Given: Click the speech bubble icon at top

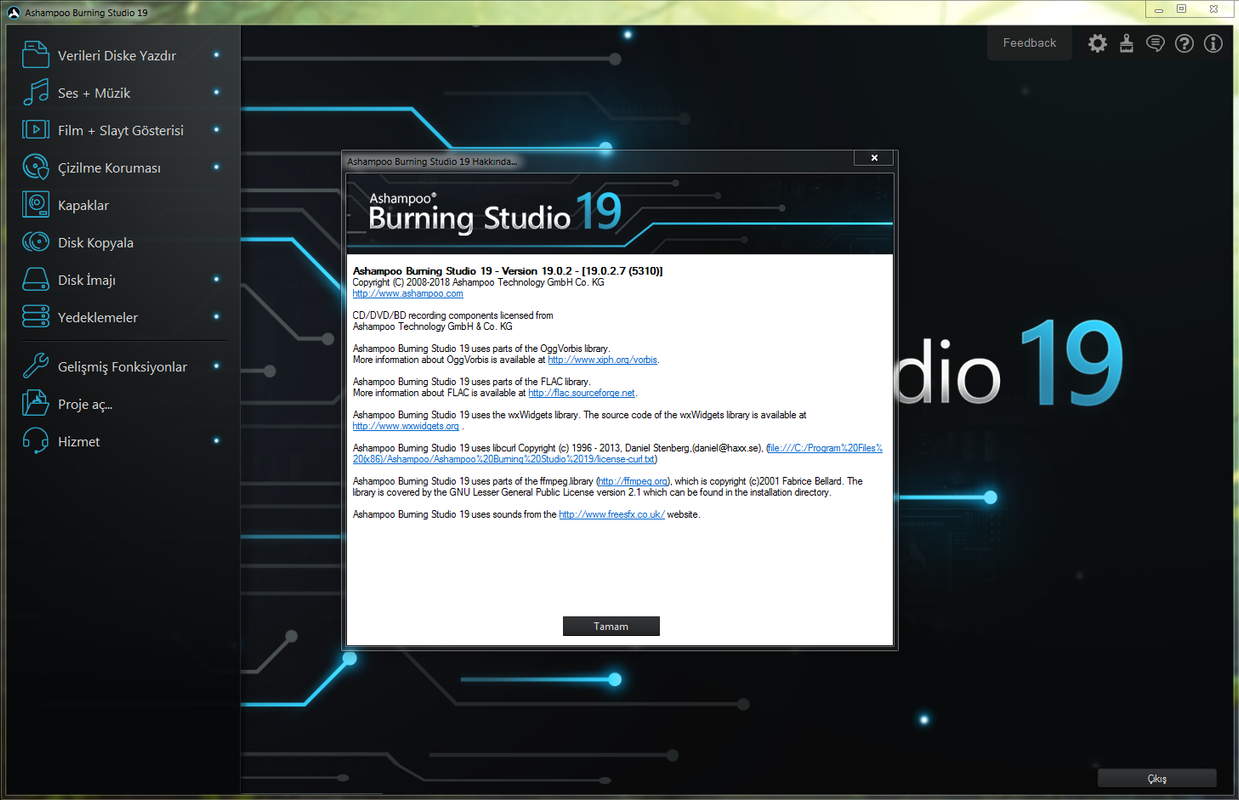Looking at the screenshot, I should 1155,43.
